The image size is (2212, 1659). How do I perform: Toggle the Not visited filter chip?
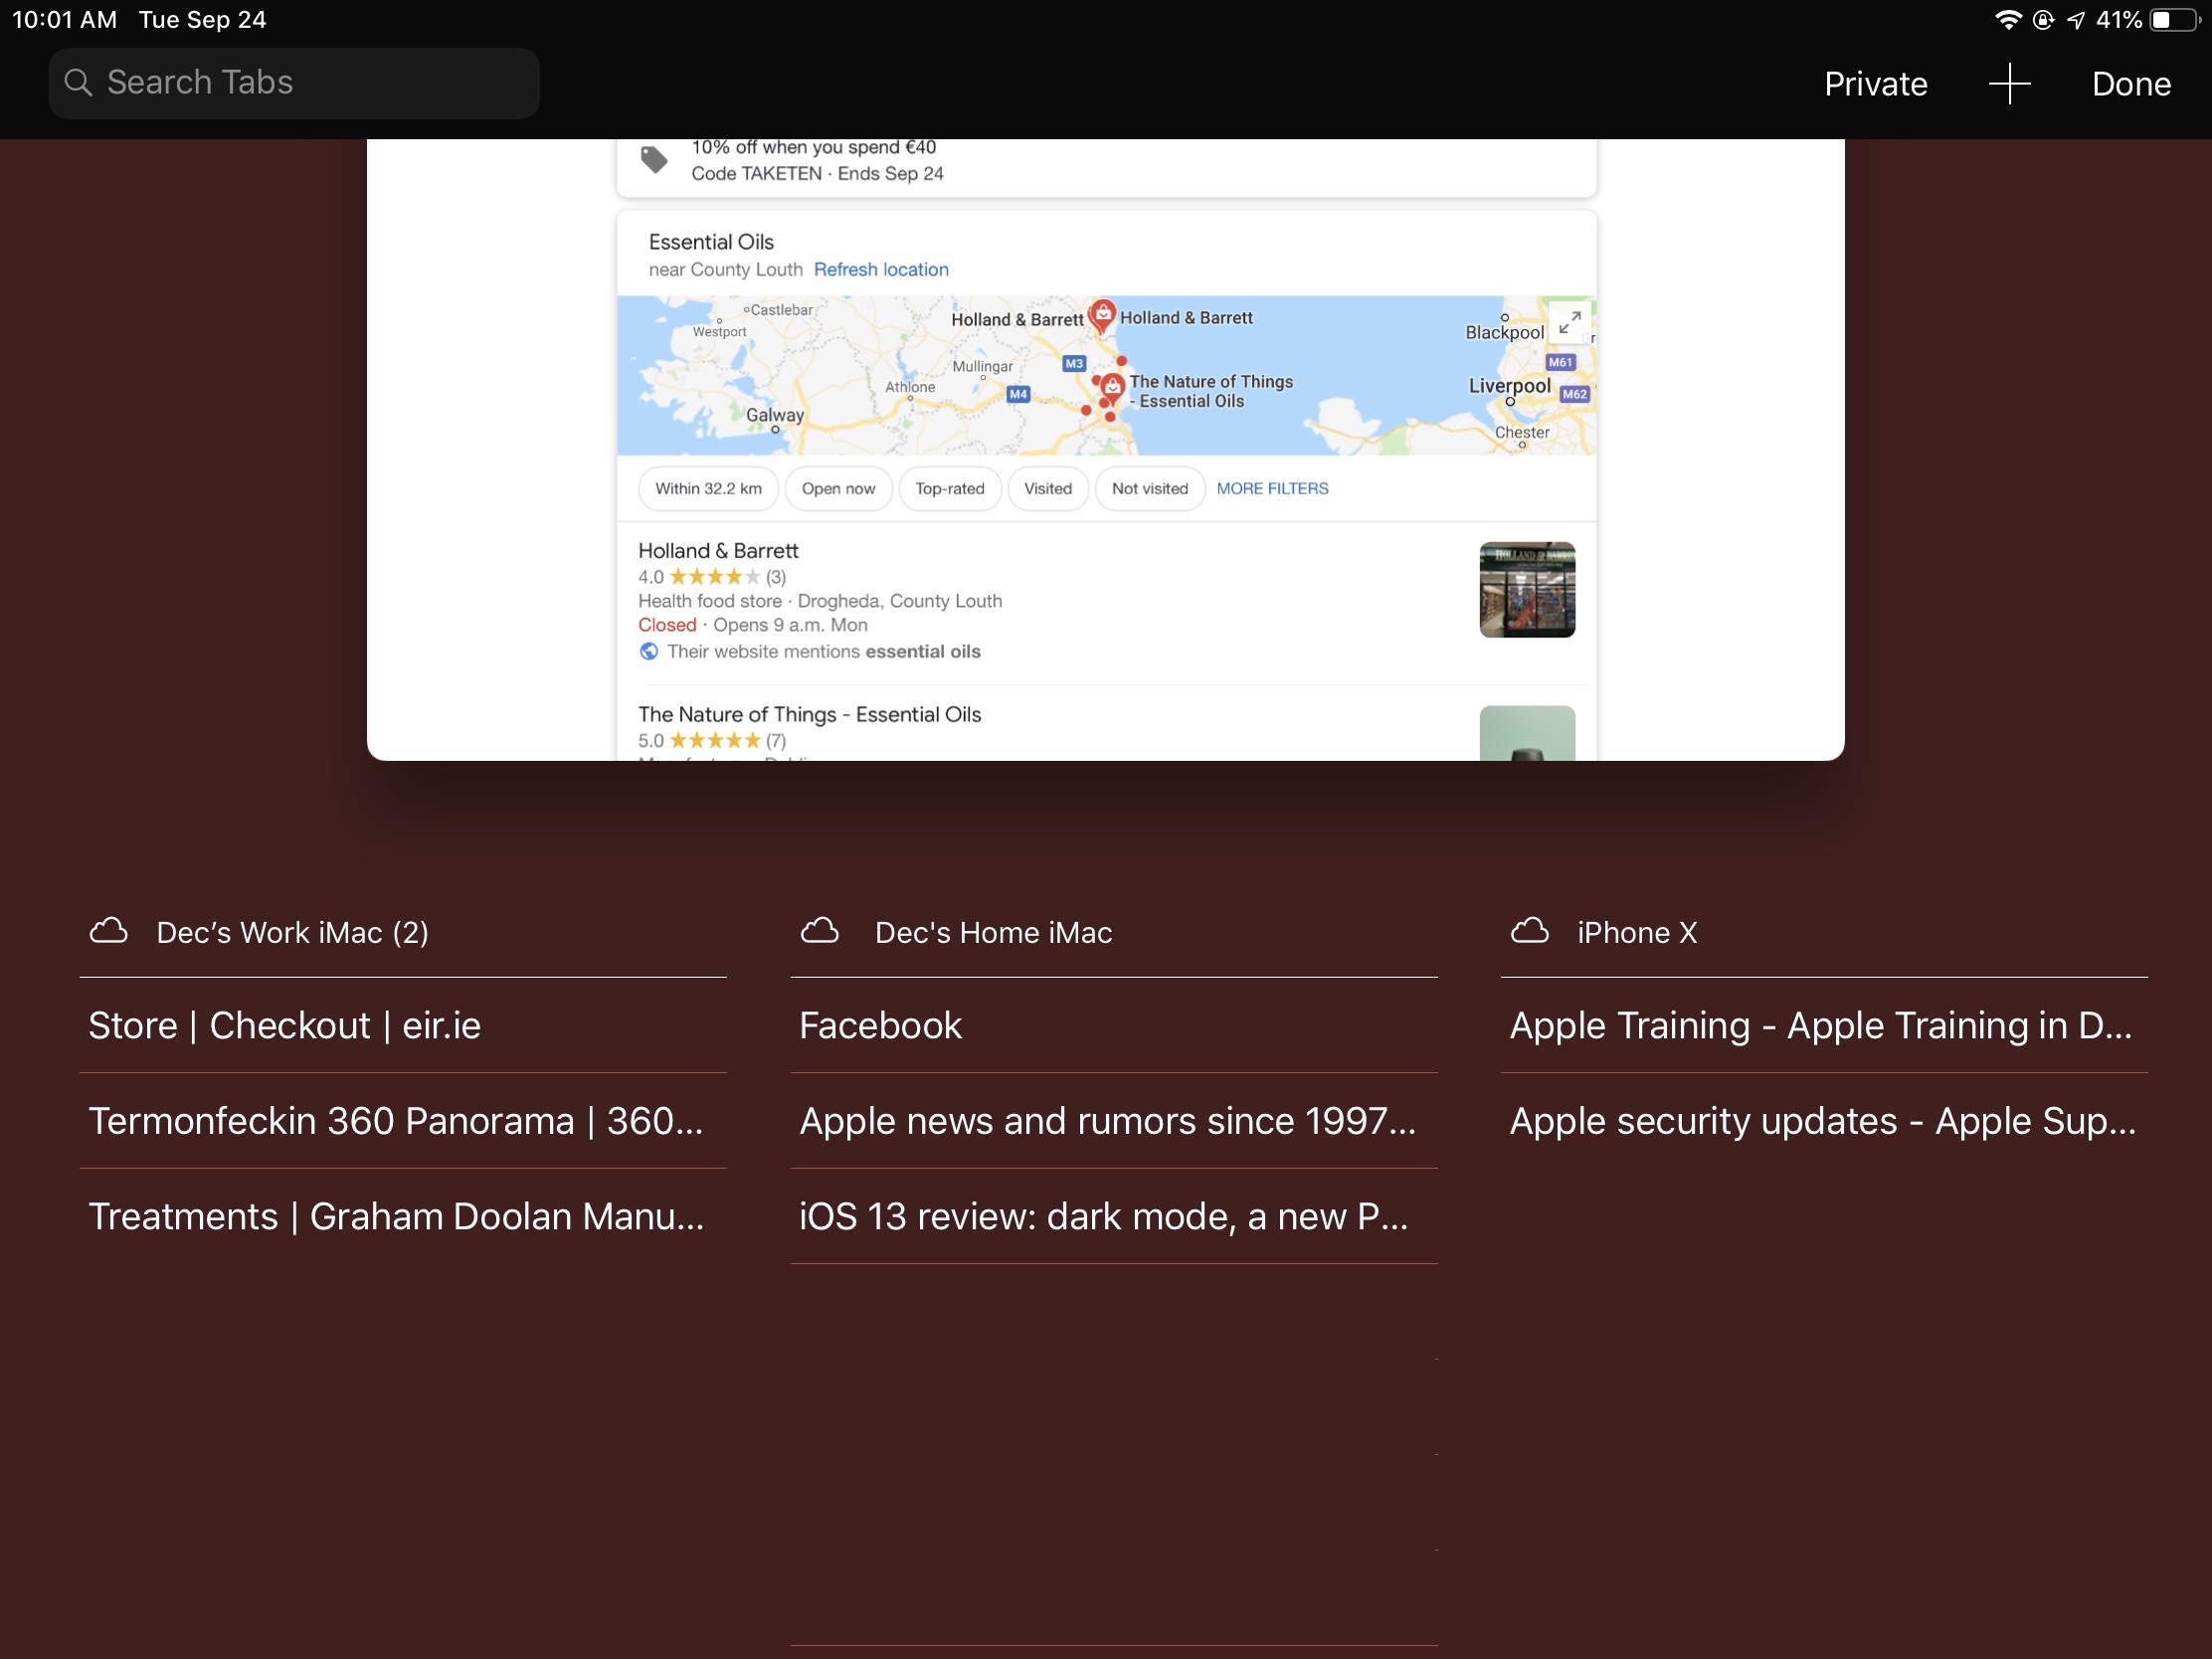(1150, 489)
